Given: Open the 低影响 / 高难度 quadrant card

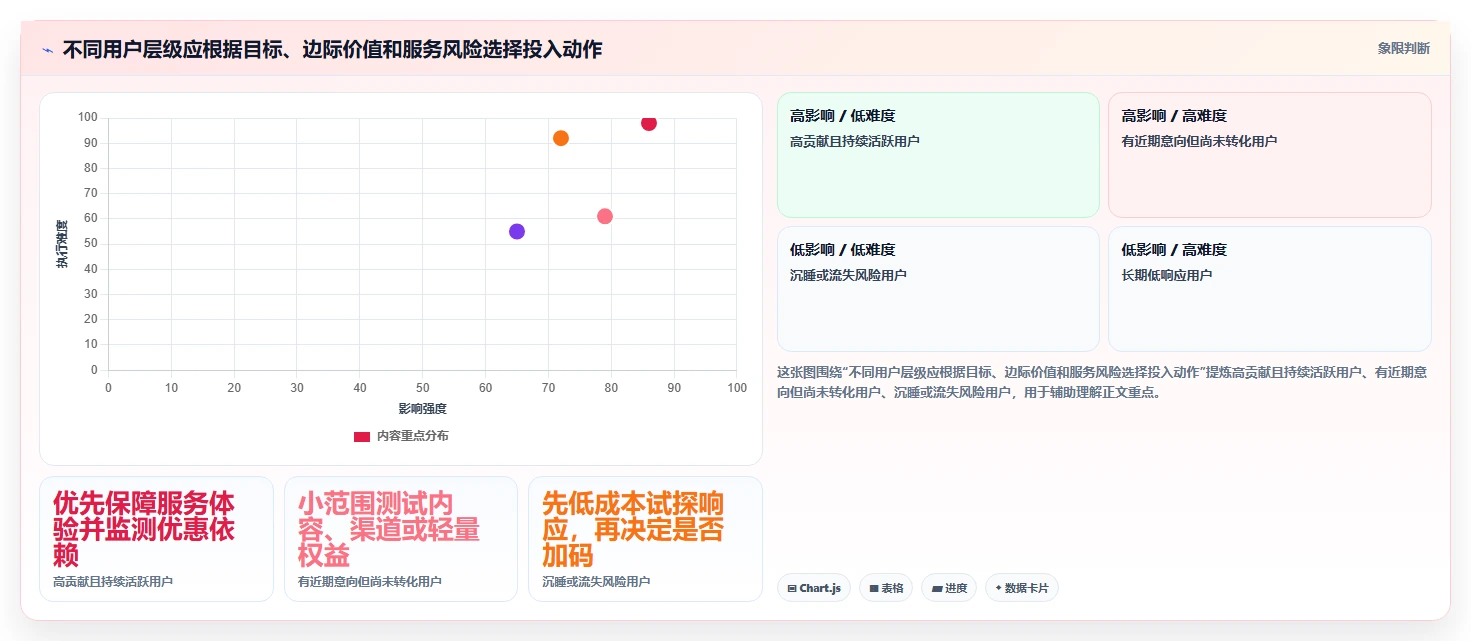Looking at the screenshot, I should point(1269,289).
